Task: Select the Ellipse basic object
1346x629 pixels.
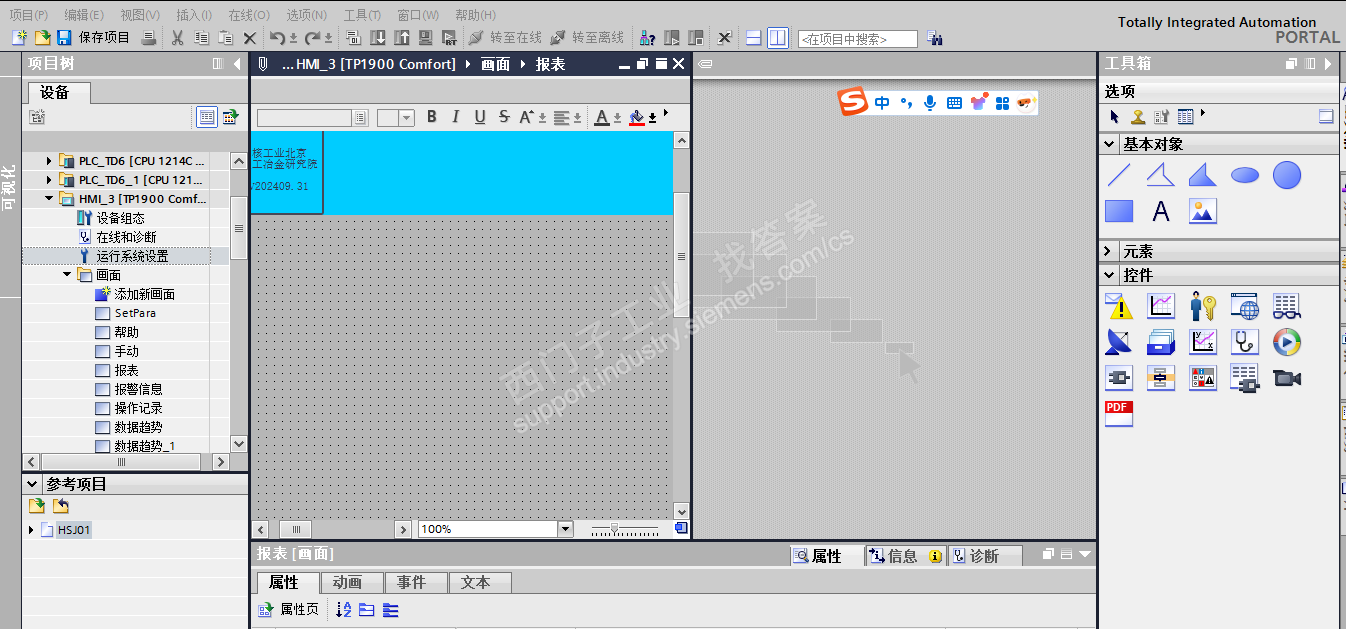Action: click(1245, 176)
